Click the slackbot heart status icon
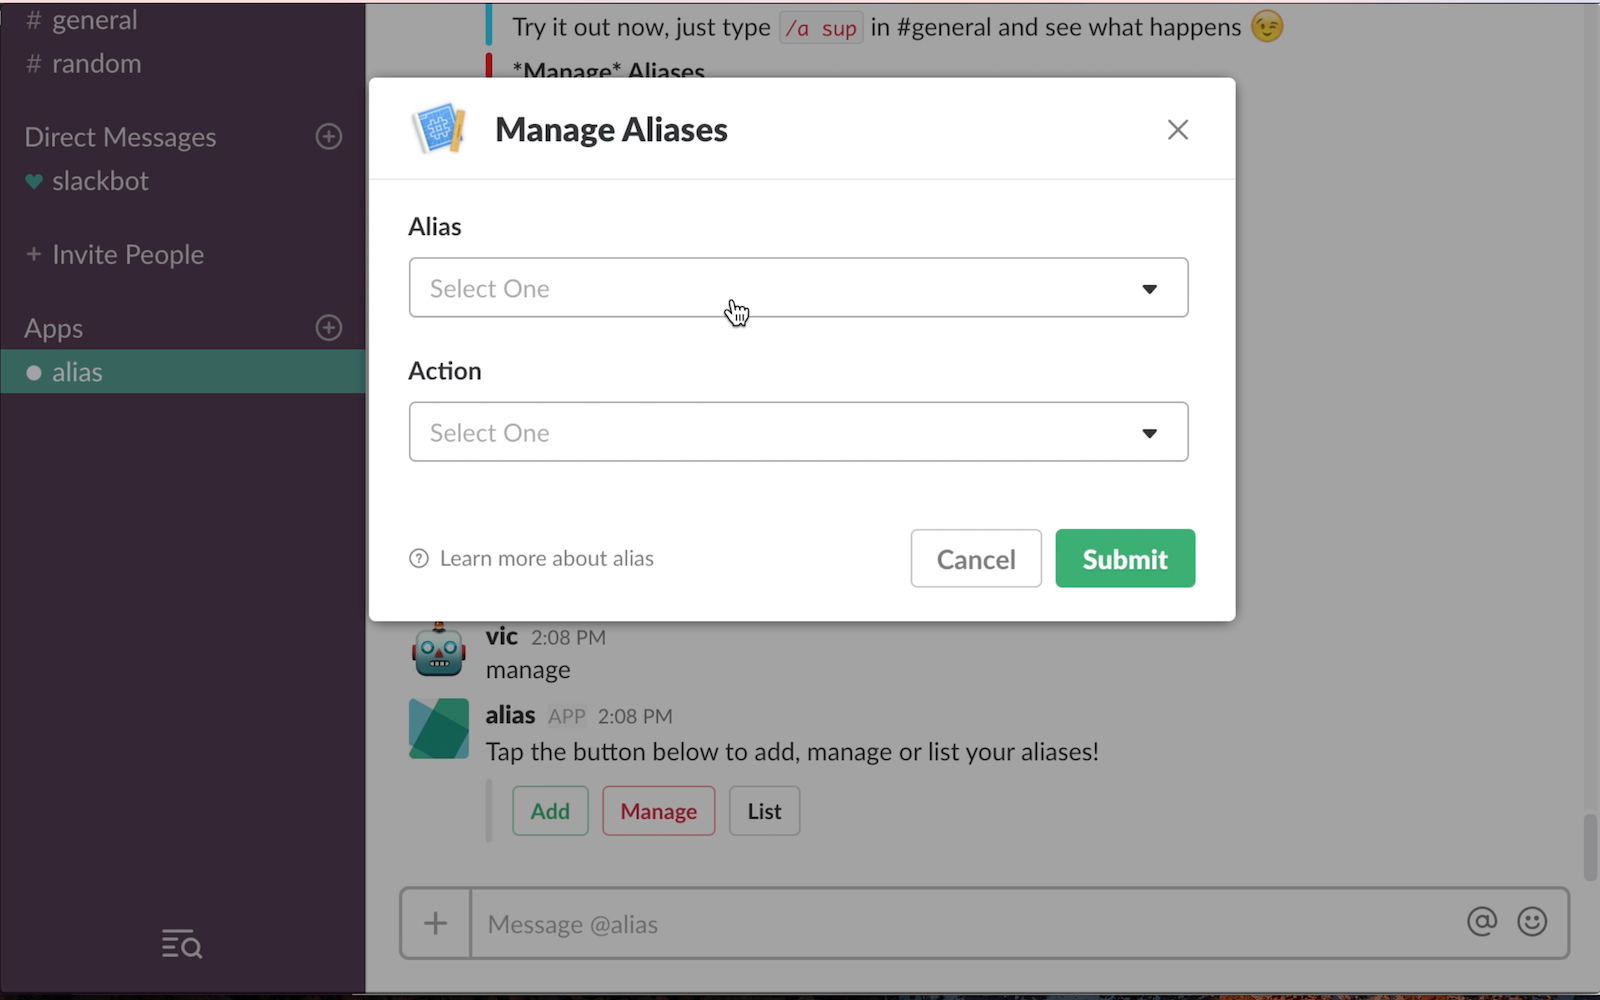Screen dimensions: 1600x1000 tap(34, 182)
